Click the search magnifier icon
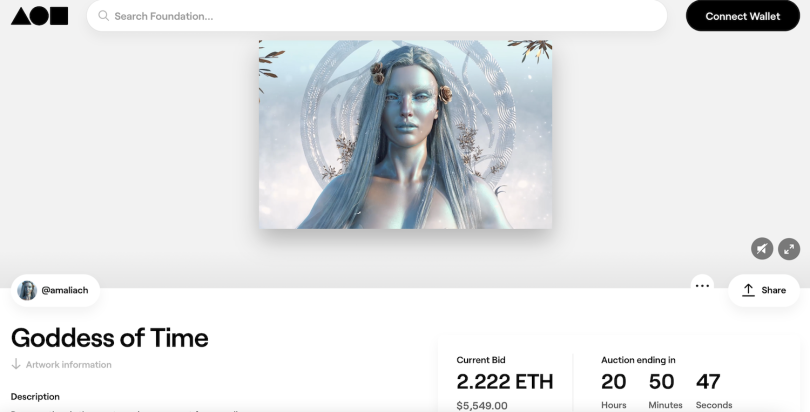This screenshot has height=412, width=810. (x=103, y=16)
